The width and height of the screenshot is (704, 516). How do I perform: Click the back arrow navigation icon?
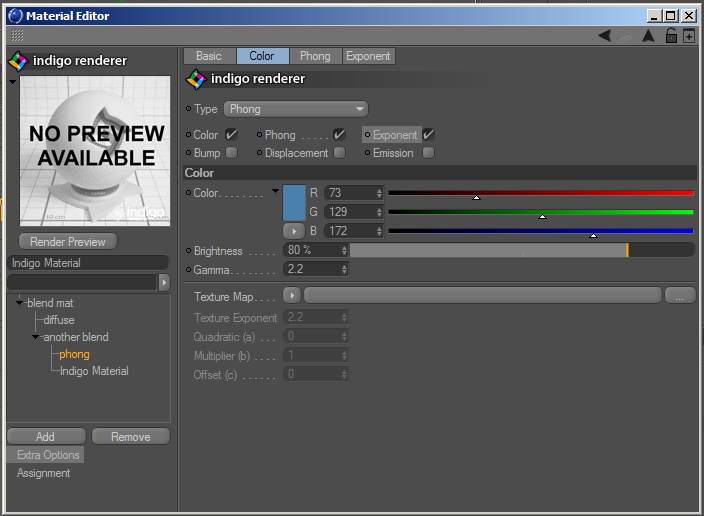[604, 35]
